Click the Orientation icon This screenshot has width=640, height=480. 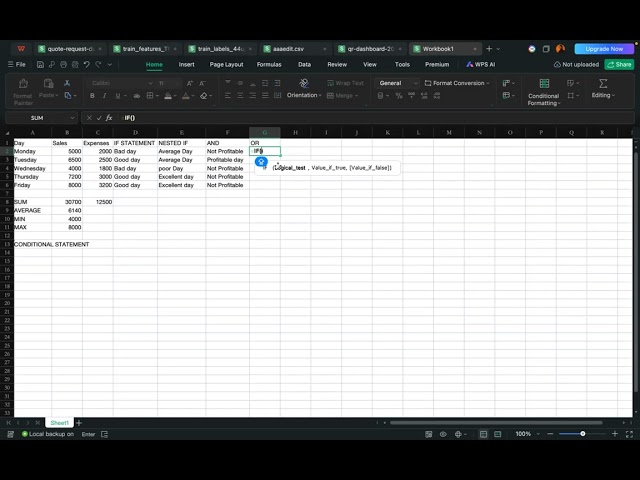(x=304, y=83)
